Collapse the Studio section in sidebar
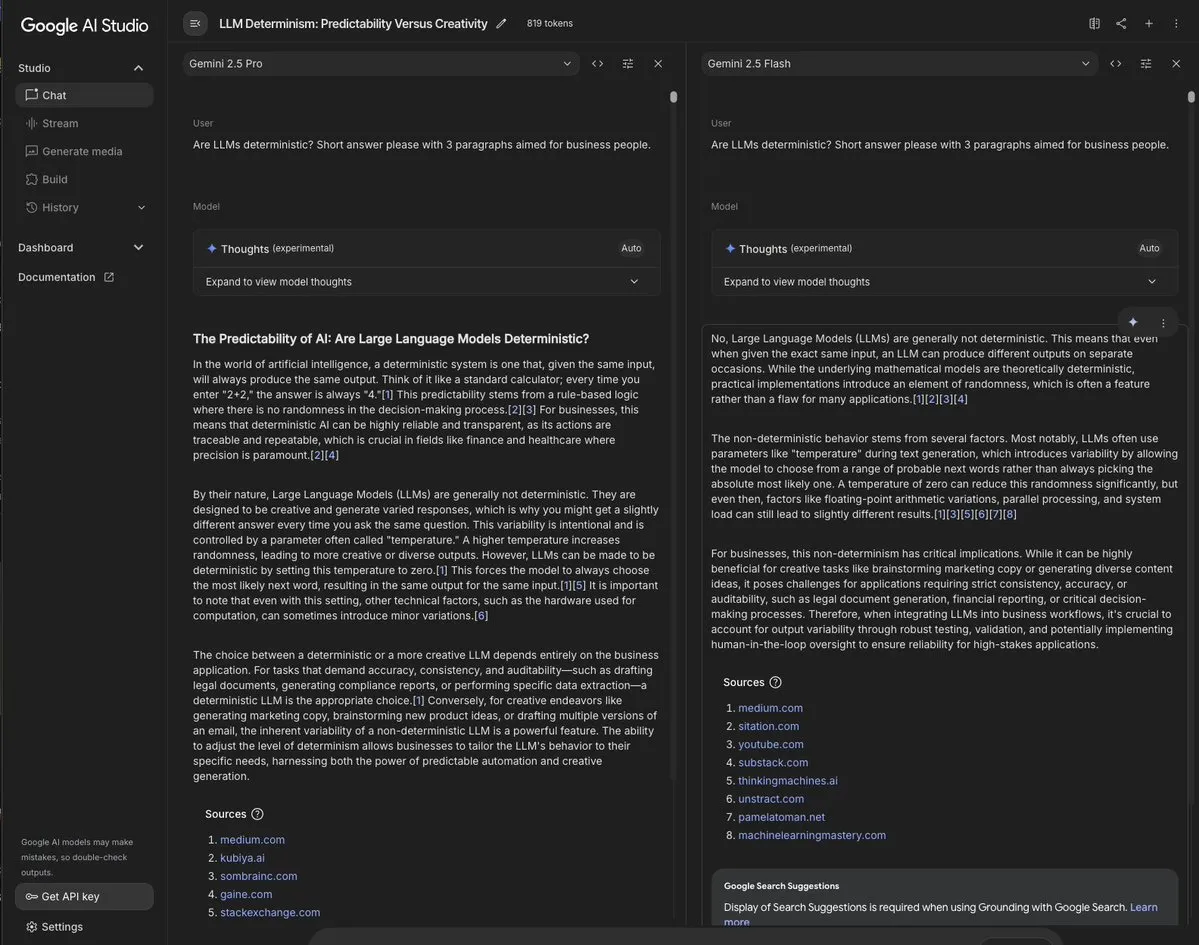Viewport: 1199px width, 945px height. click(138, 68)
